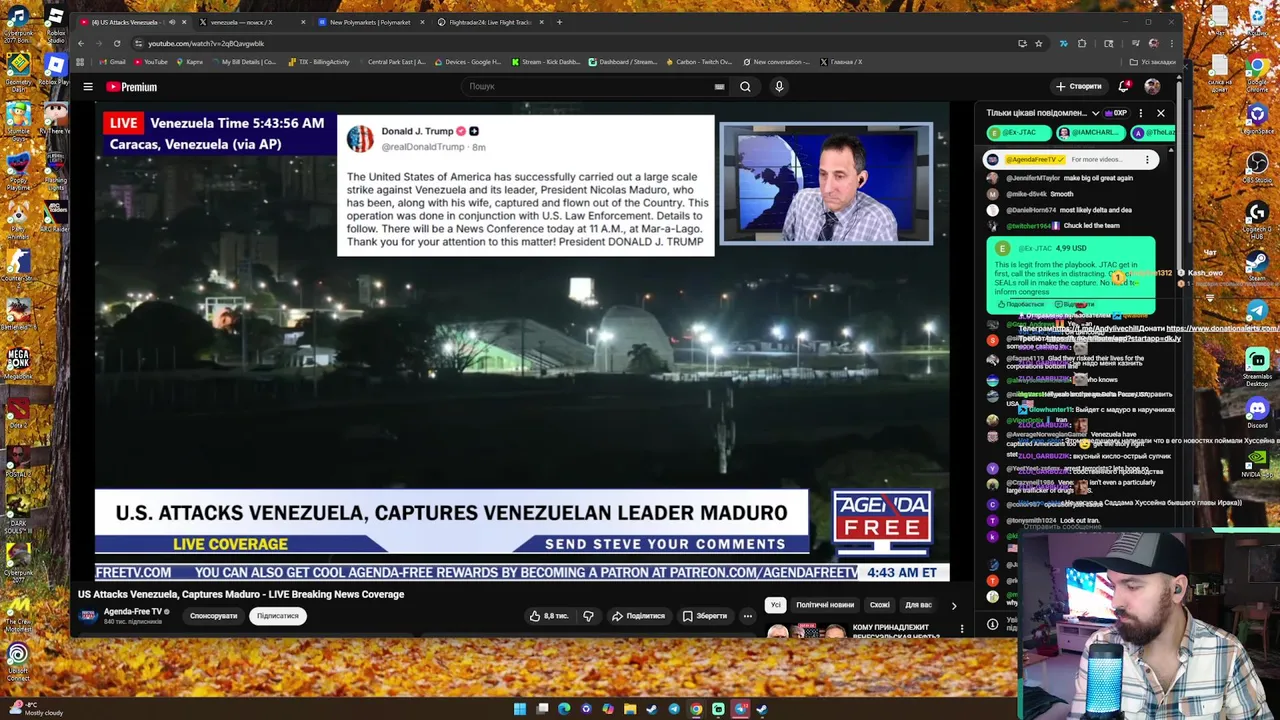Open the browser extensions puzzle icon
1280x720 pixels.
pyautogui.click(x=1081, y=43)
